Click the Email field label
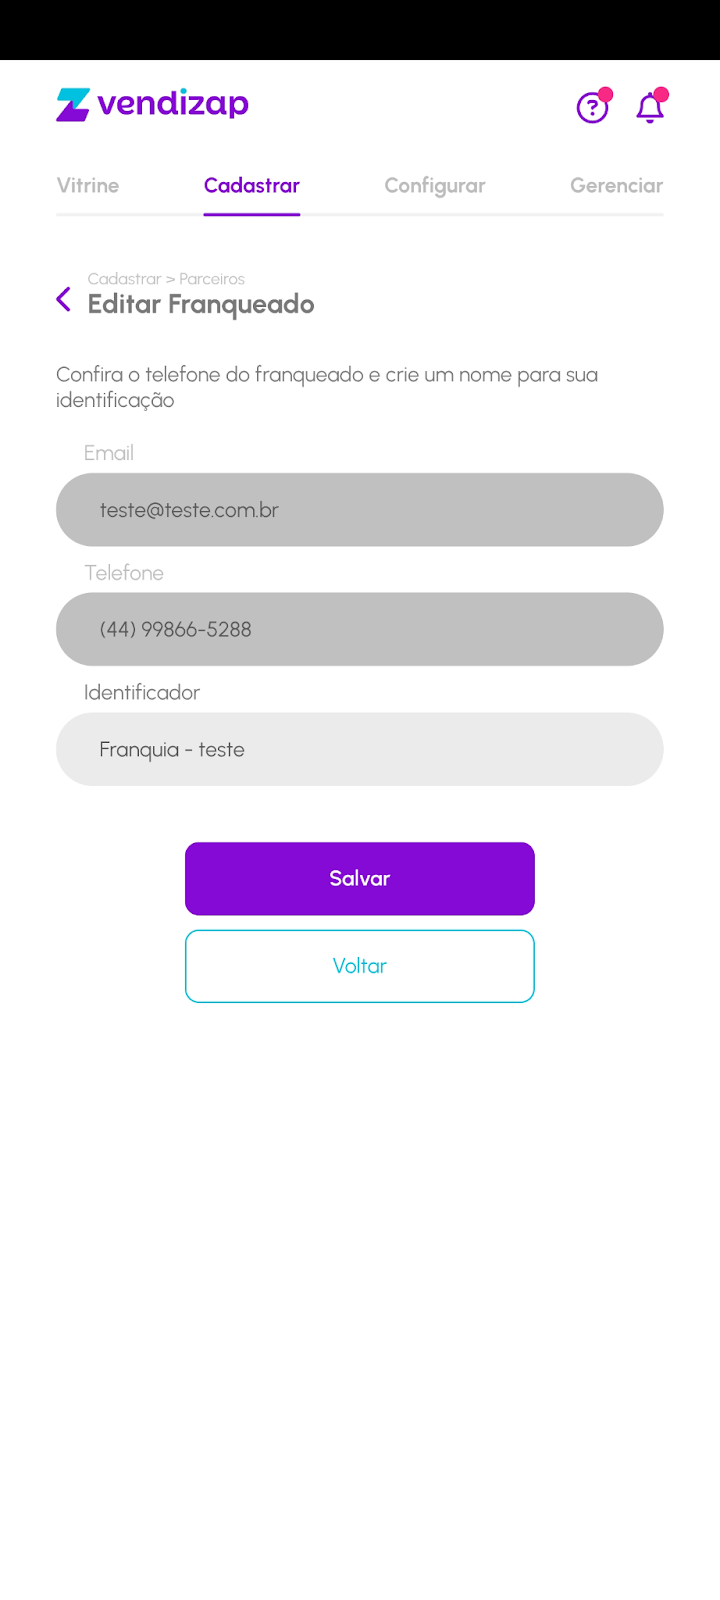The width and height of the screenshot is (720, 1600). (x=109, y=453)
